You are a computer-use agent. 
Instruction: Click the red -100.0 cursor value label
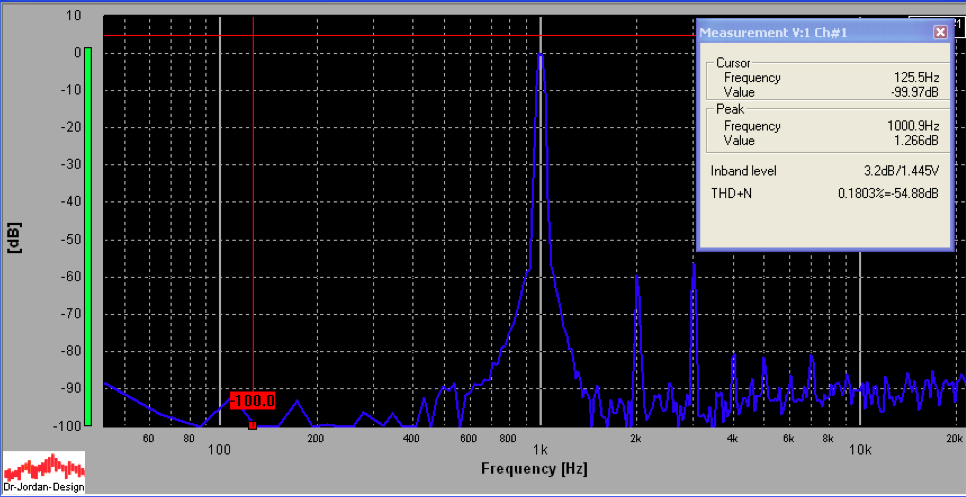252,401
